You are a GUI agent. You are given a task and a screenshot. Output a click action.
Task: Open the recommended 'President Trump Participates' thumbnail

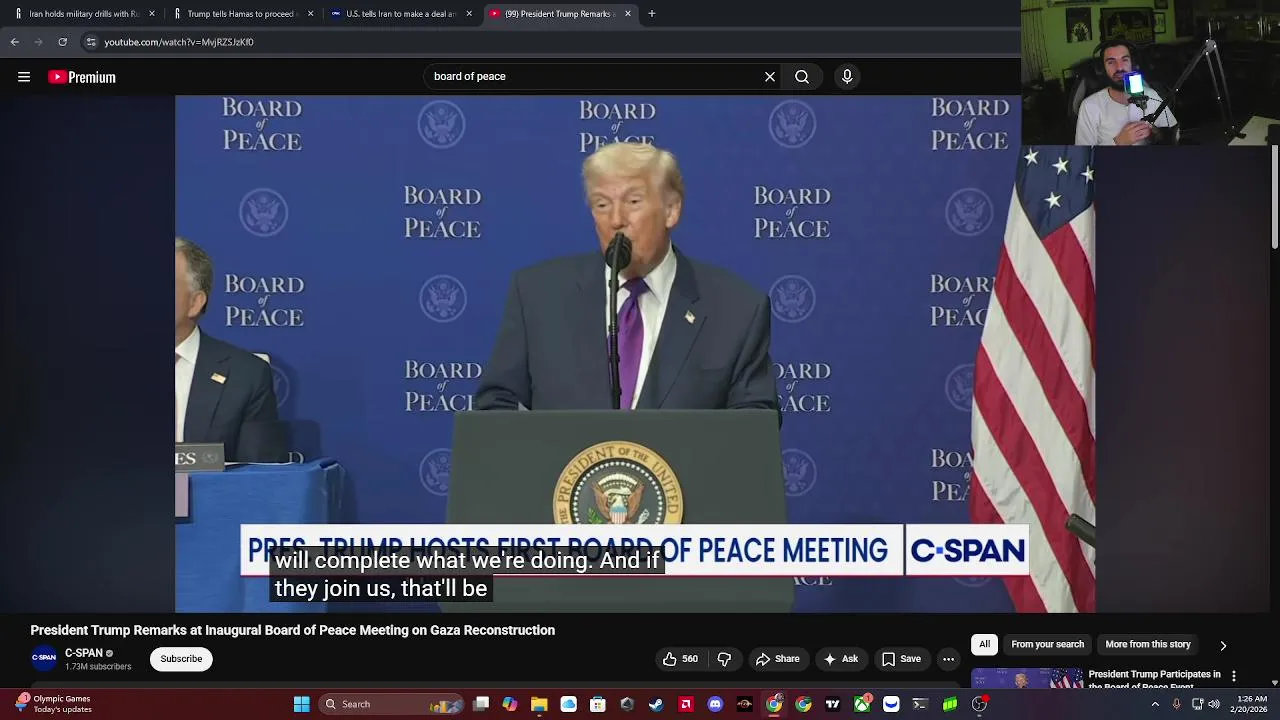(x=1027, y=679)
